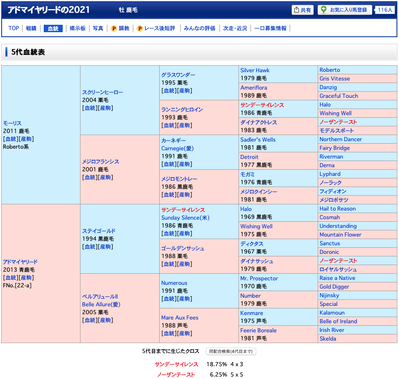Open メジロフランシス's [血統] link
399x379 pixels.
(x=90, y=177)
